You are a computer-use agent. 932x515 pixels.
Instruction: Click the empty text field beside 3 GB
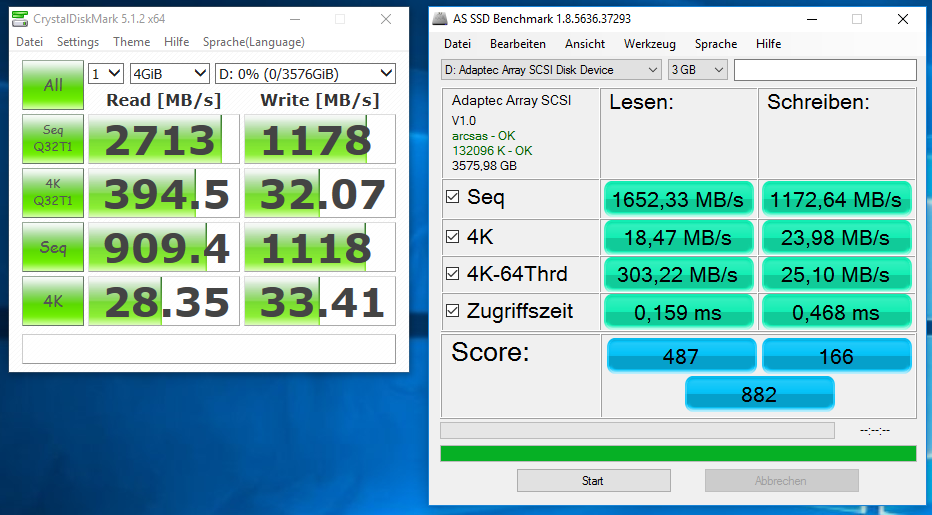click(x=825, y=70)
